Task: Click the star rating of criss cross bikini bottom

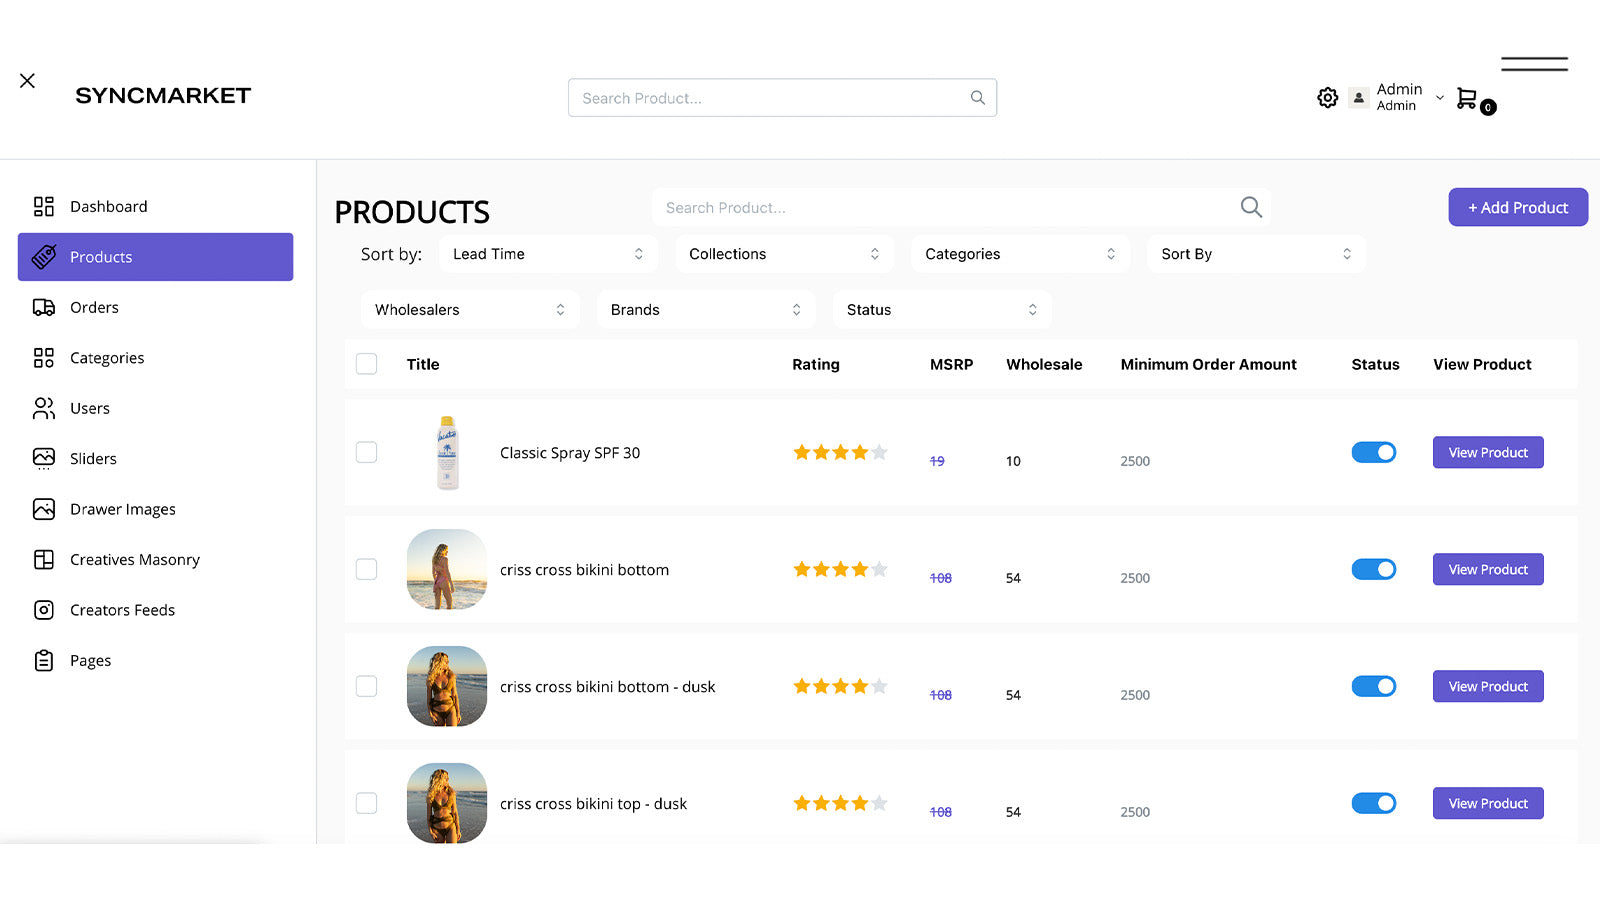Action: click(840, 569)
